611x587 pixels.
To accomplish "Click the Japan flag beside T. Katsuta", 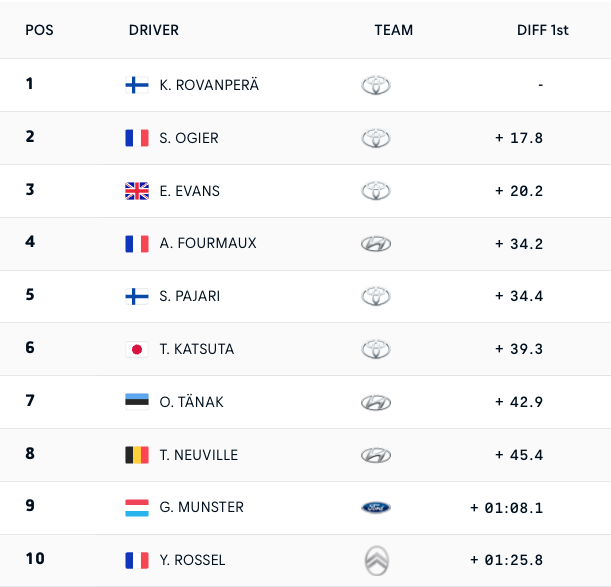I will [137, 349].
